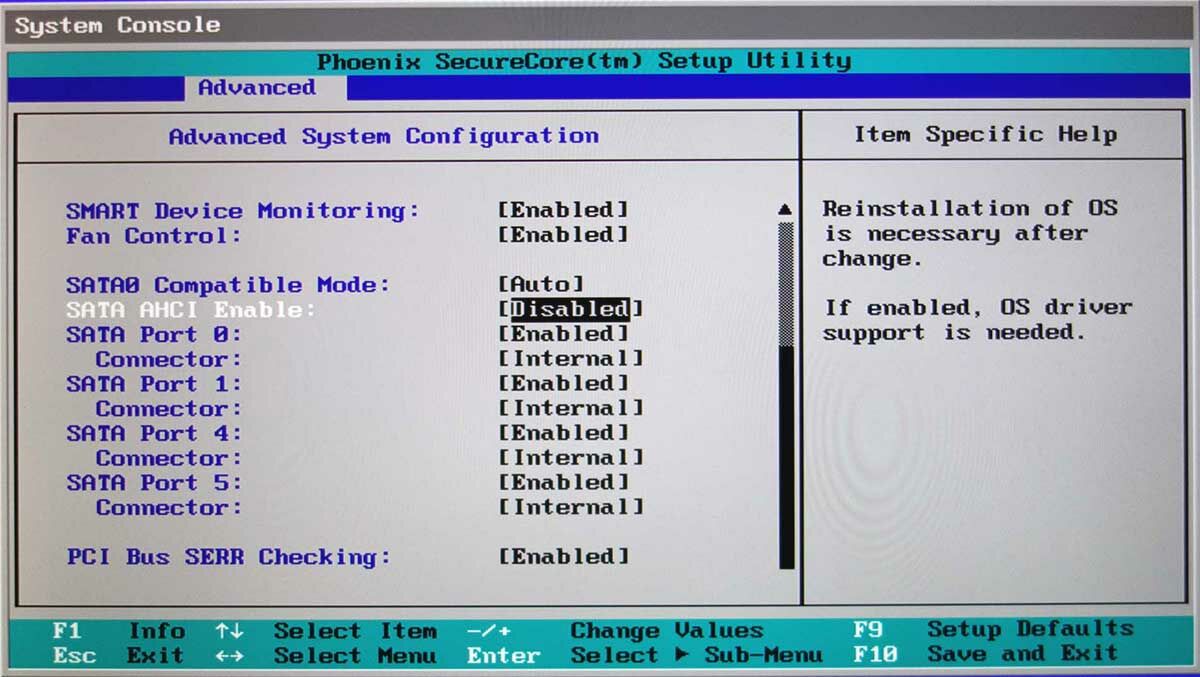Click the SATA Port 0 label
Image resolution: width=1200 pixels, height=677 pixels.
(x=154, y=334)
